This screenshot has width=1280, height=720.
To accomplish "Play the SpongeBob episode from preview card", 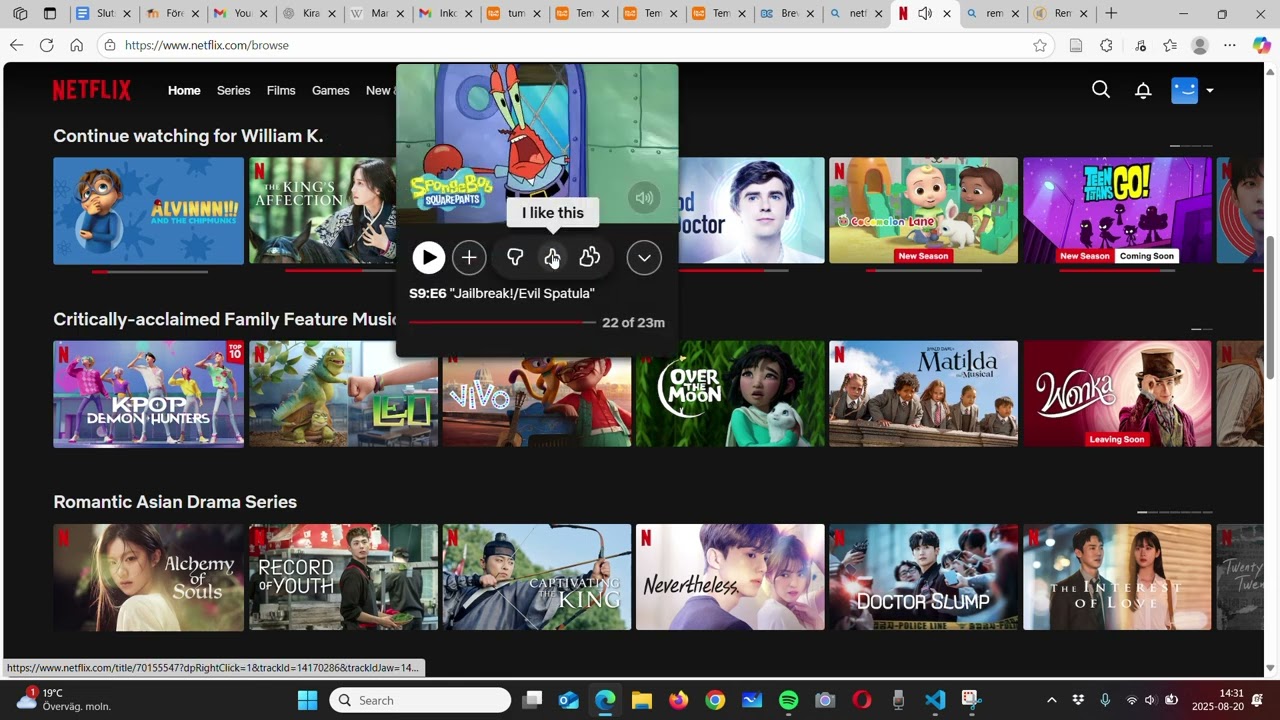I will point(428,258).
